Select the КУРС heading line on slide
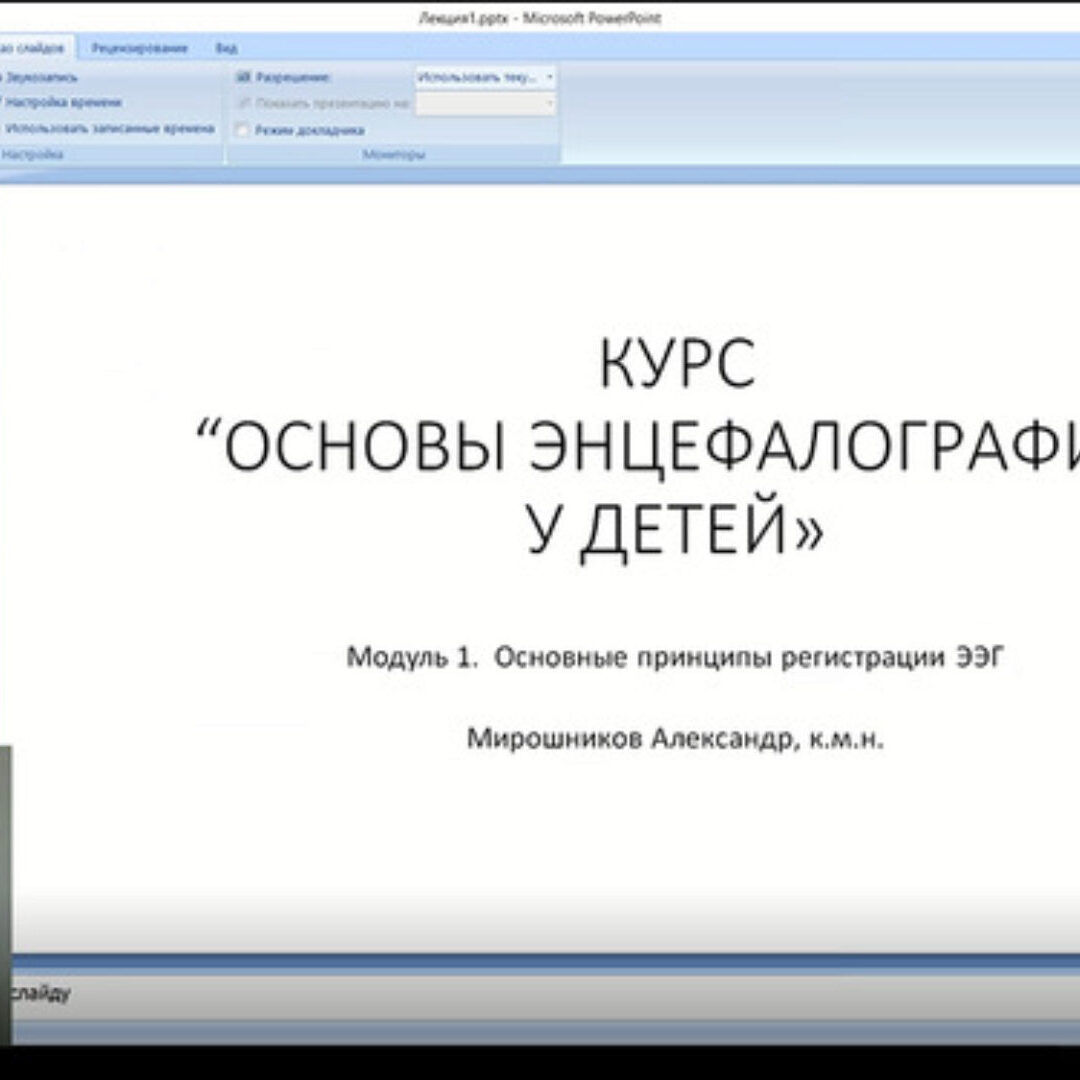 point(677,365)
